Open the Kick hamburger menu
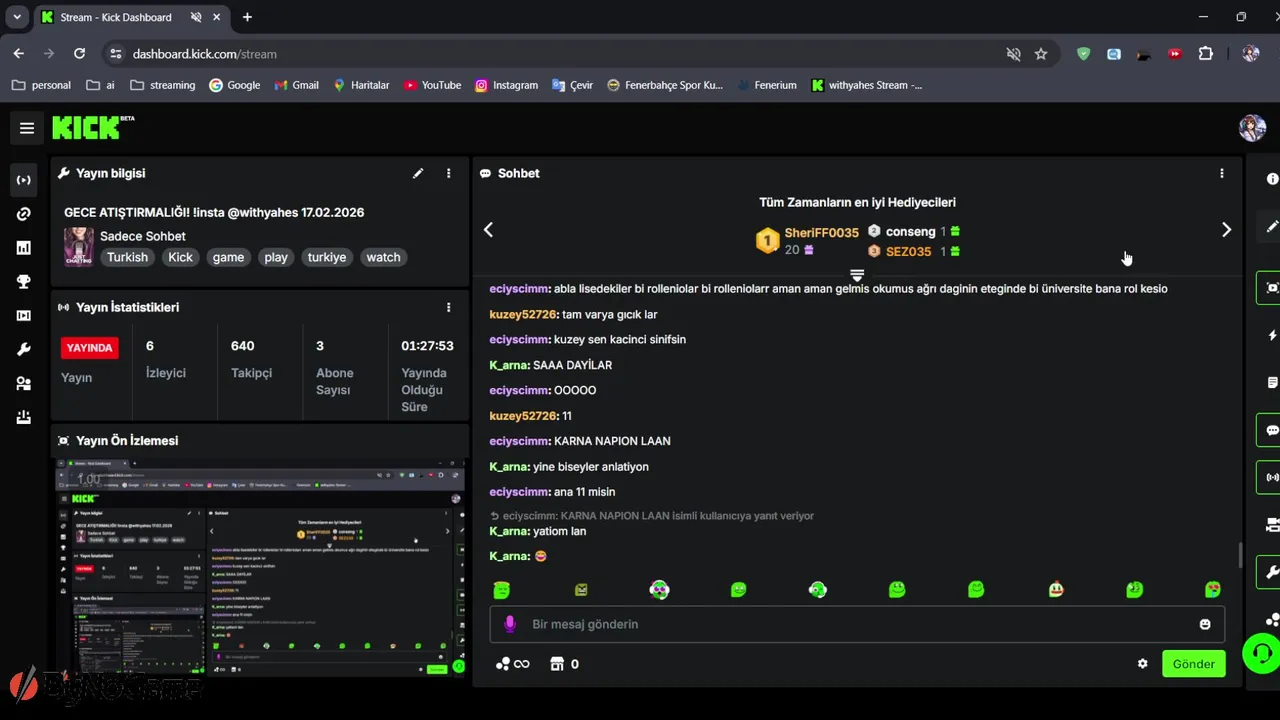Viewport: 1280px width, 720px height. click(x=27, y=128)
